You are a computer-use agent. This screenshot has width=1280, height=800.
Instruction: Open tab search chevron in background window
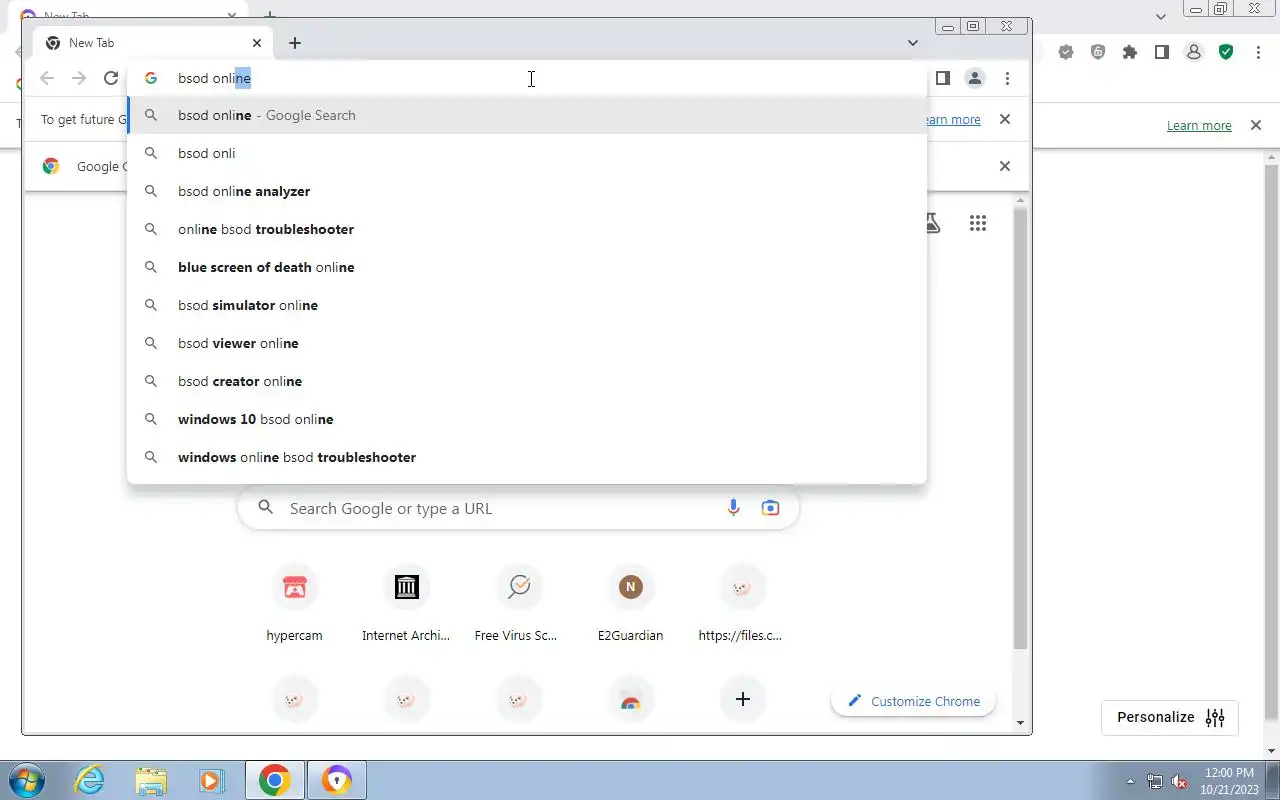click(1161, 16)
